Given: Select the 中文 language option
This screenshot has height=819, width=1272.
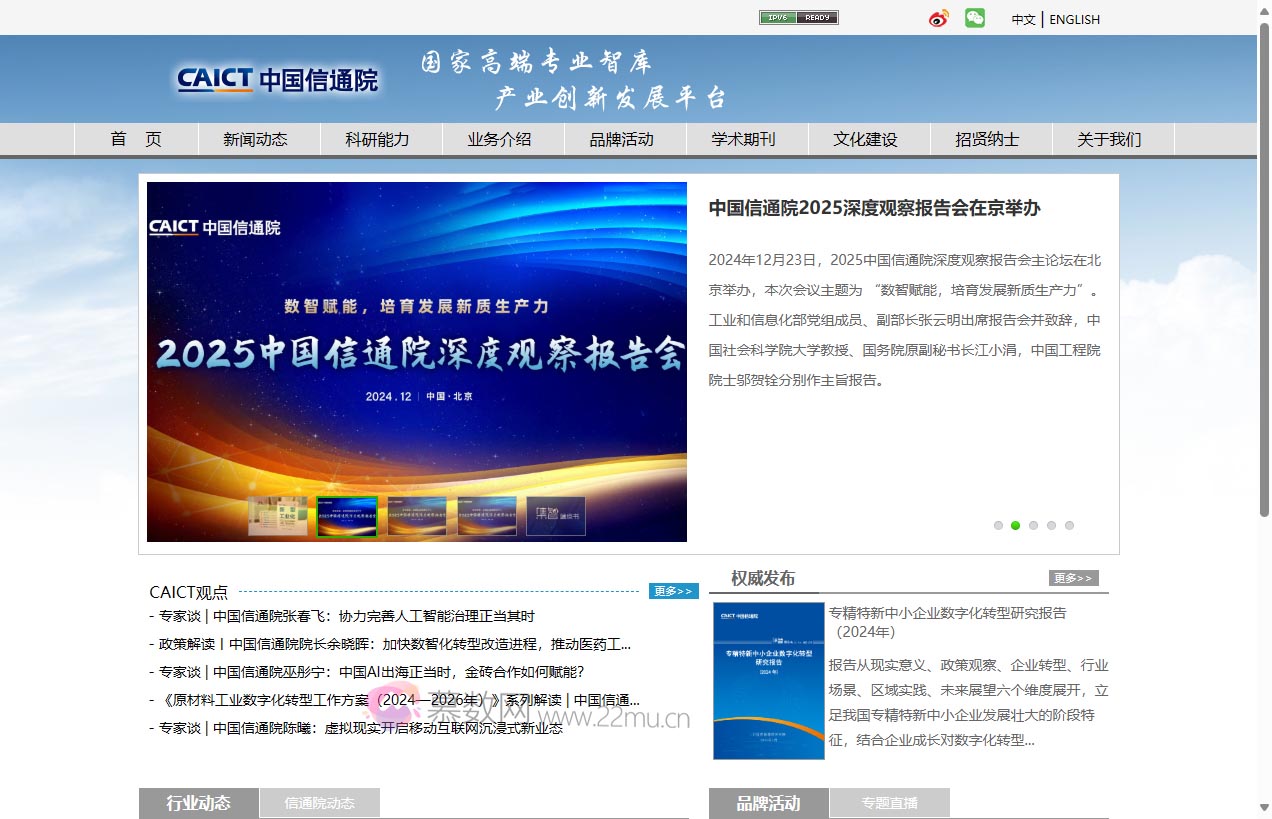Looking at the screenshot, I should [x=1023, y=19].
